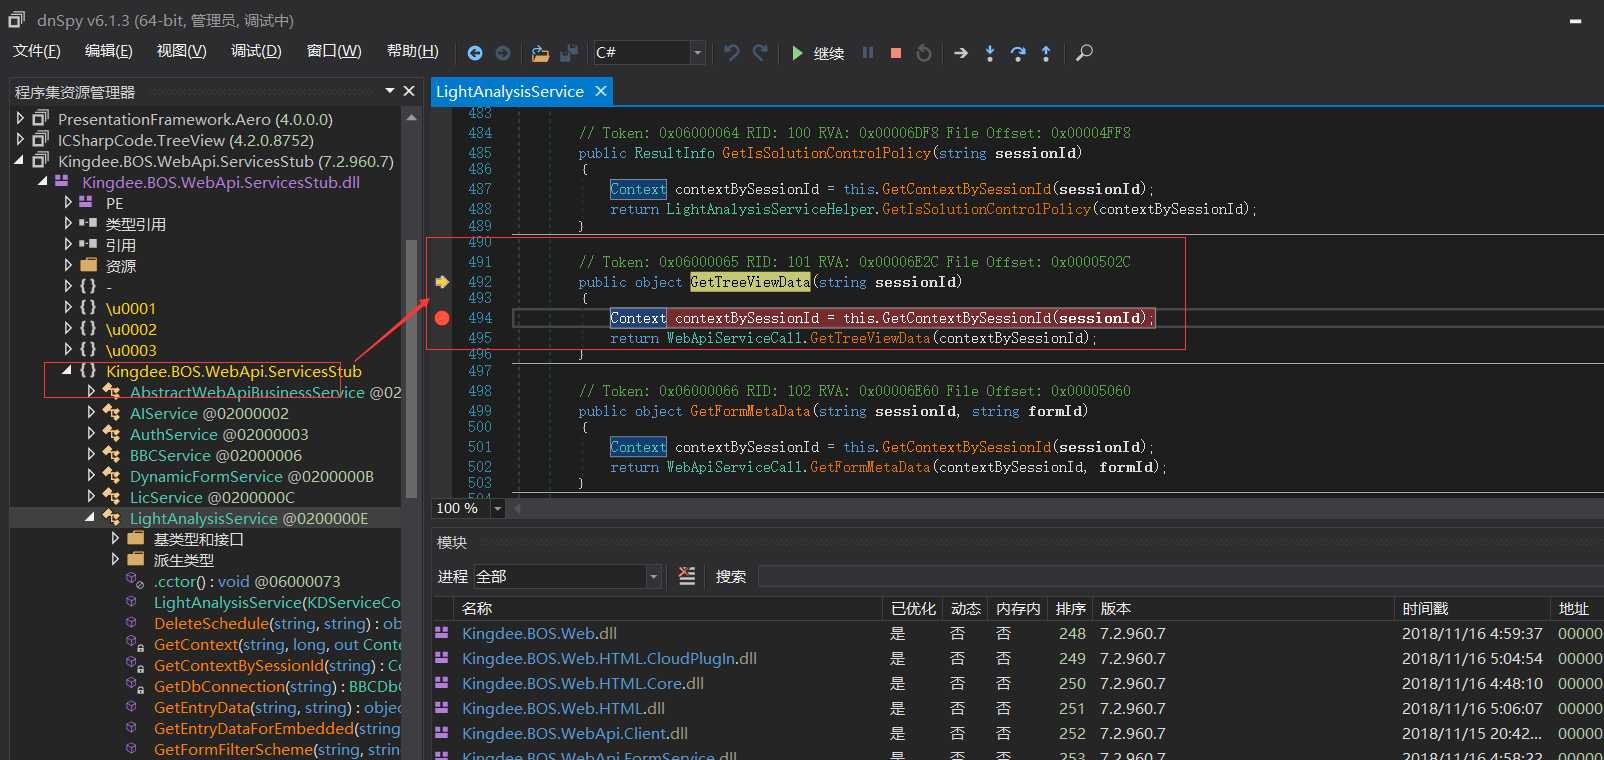Click the Save All toolbar icon
1604x760 pixels.
click(x=569, y=53)
